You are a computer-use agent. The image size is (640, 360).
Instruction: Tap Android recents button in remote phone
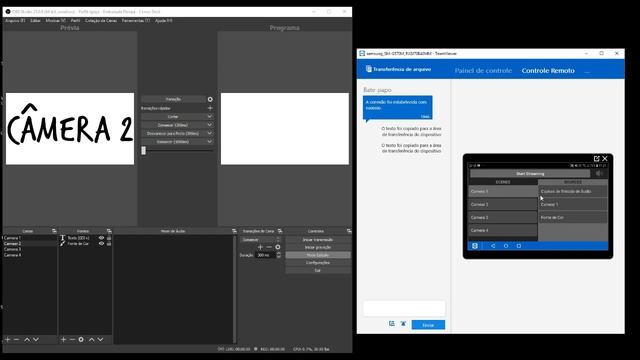pos(519,246)
